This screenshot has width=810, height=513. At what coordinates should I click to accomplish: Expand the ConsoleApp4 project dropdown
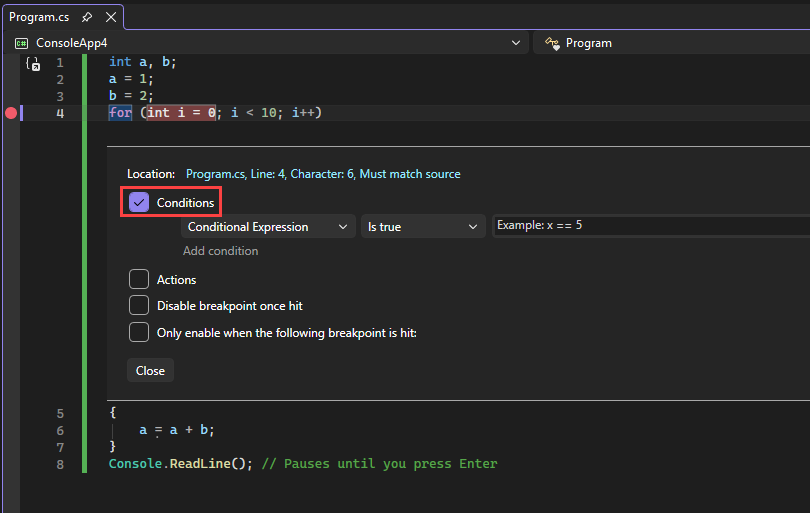click(516, 43)
